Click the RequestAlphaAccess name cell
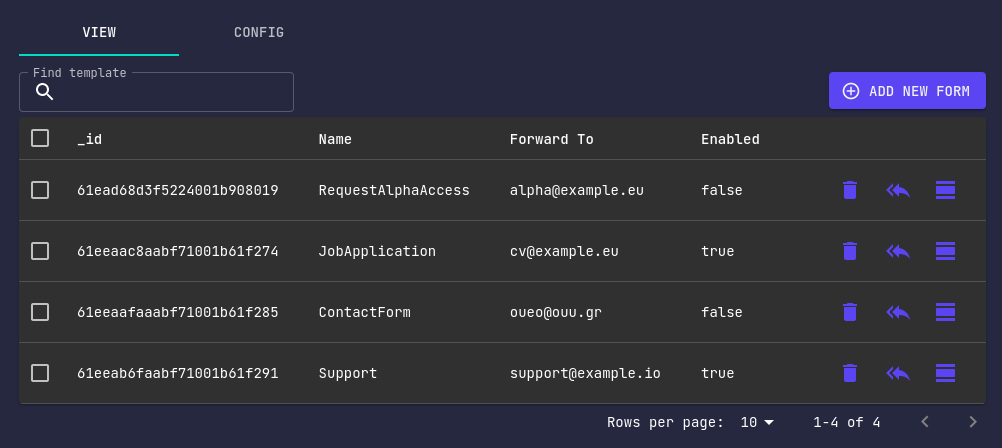1002x448 pixels. (394, 190)
